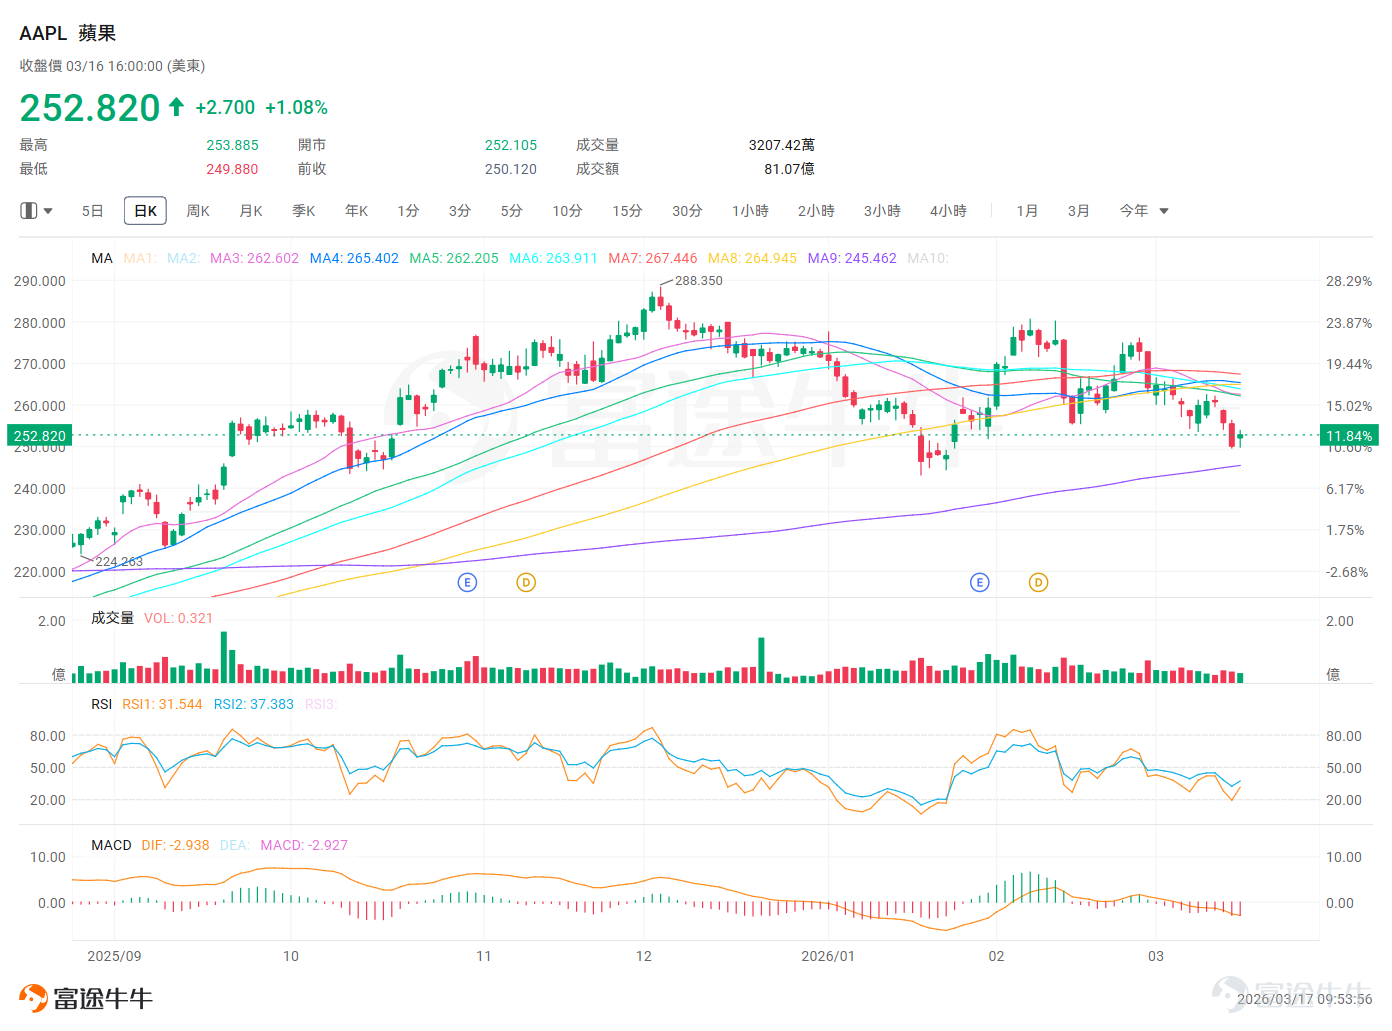Select the 5日 period tab
1392x1031 pixels.
92,211
